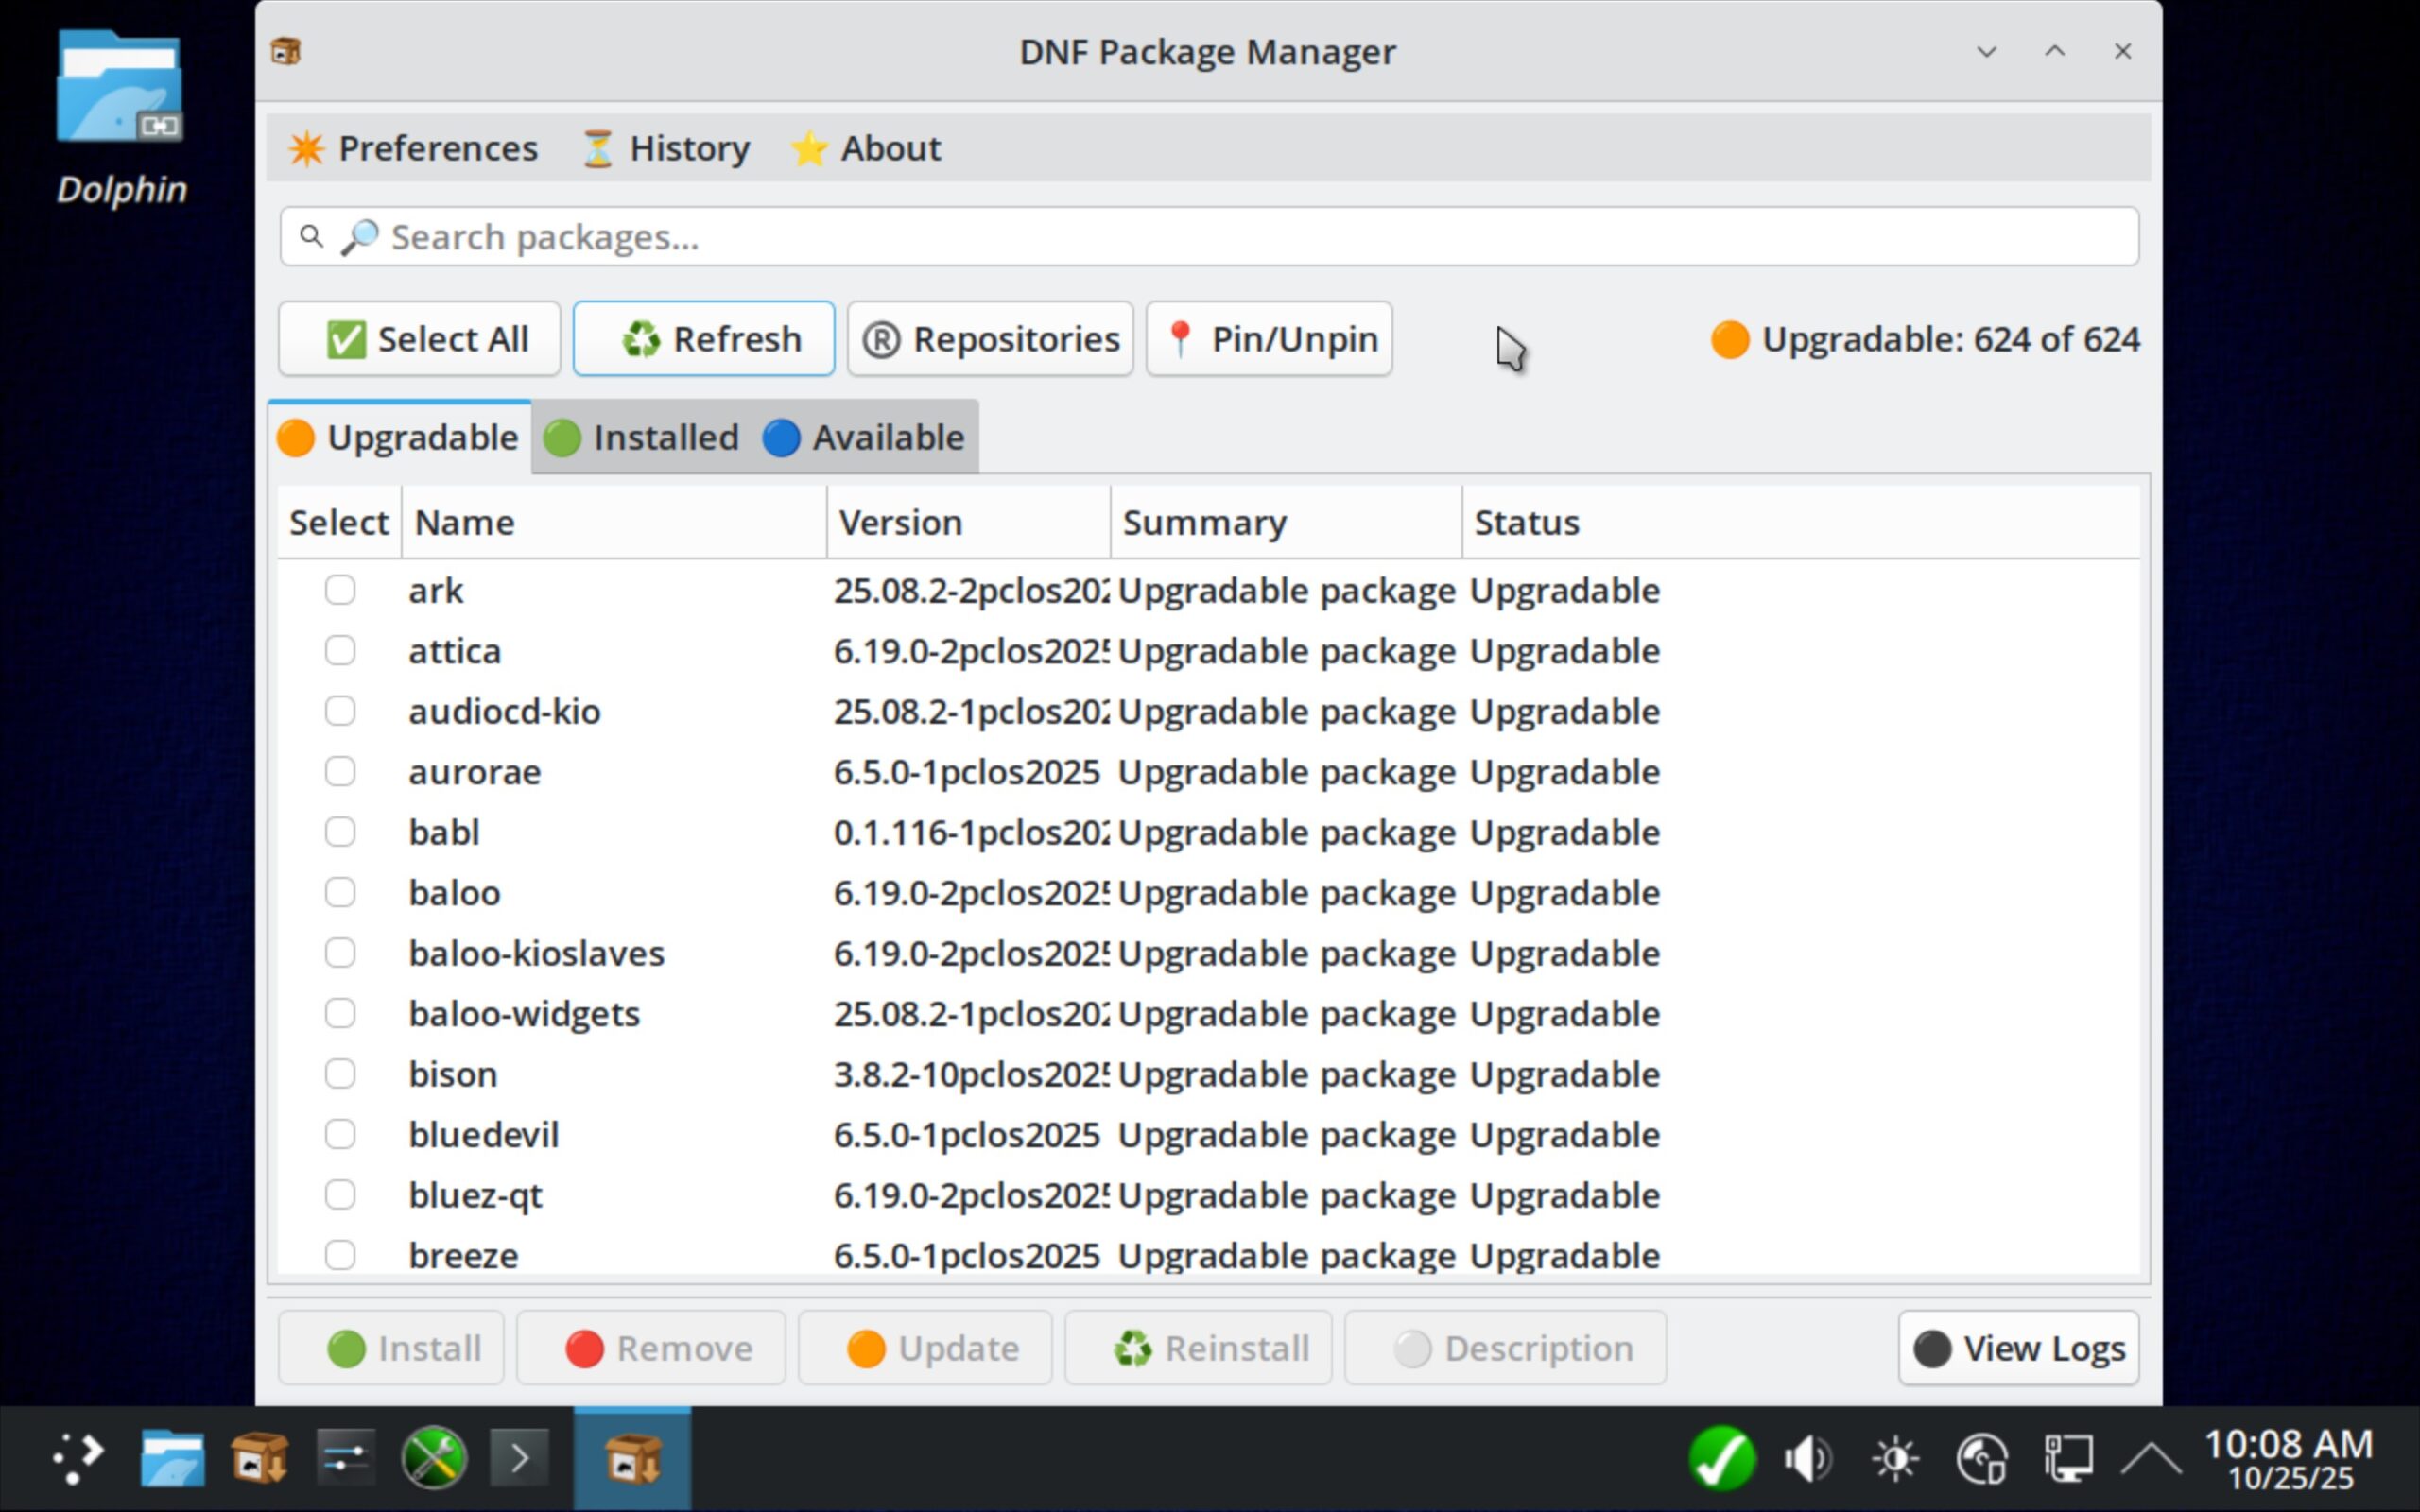Click the Search packages input field

click(x=1210, y=237)
